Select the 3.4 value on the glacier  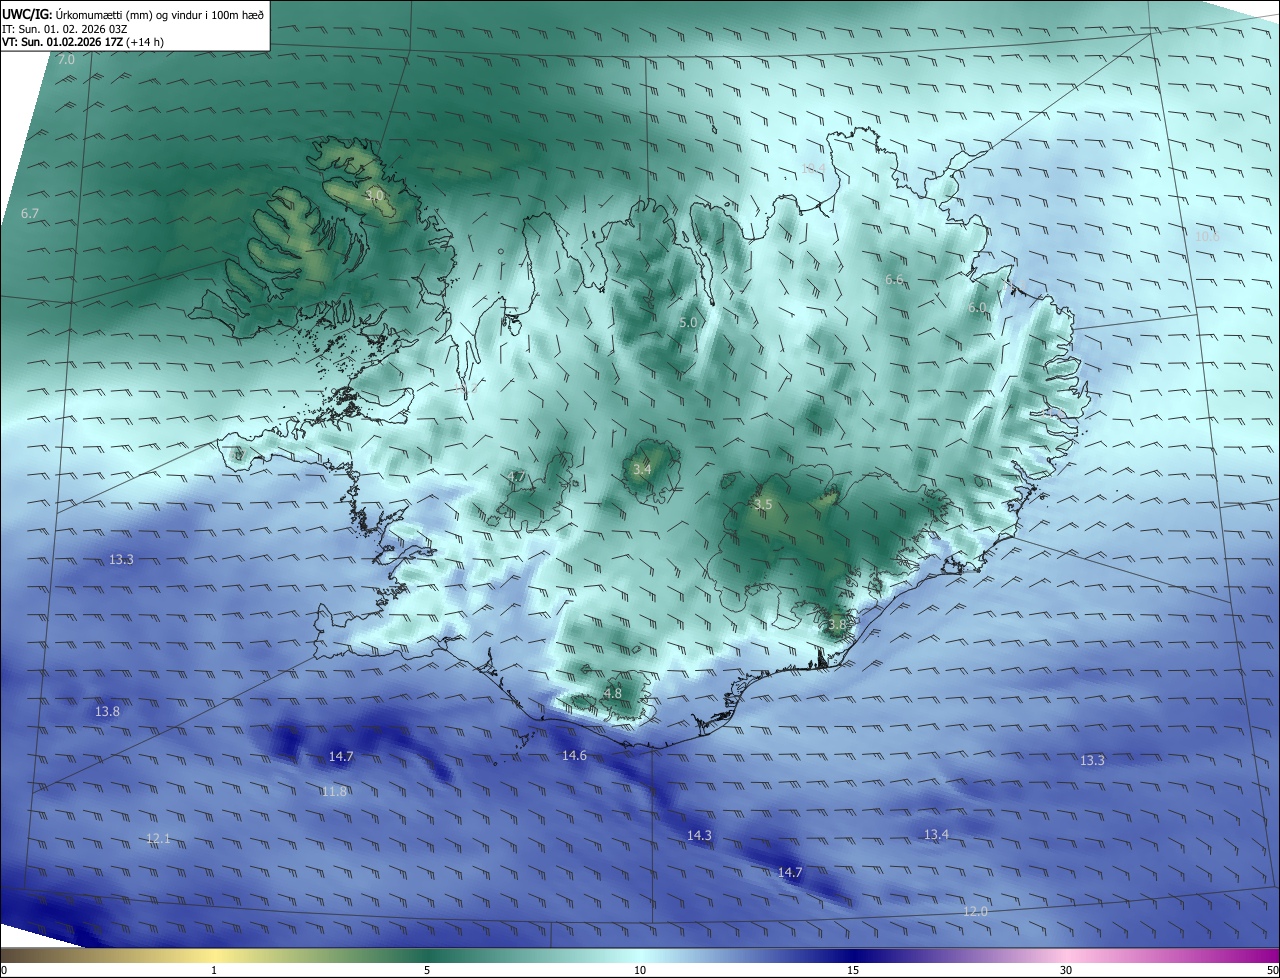(x=642, y=469)
